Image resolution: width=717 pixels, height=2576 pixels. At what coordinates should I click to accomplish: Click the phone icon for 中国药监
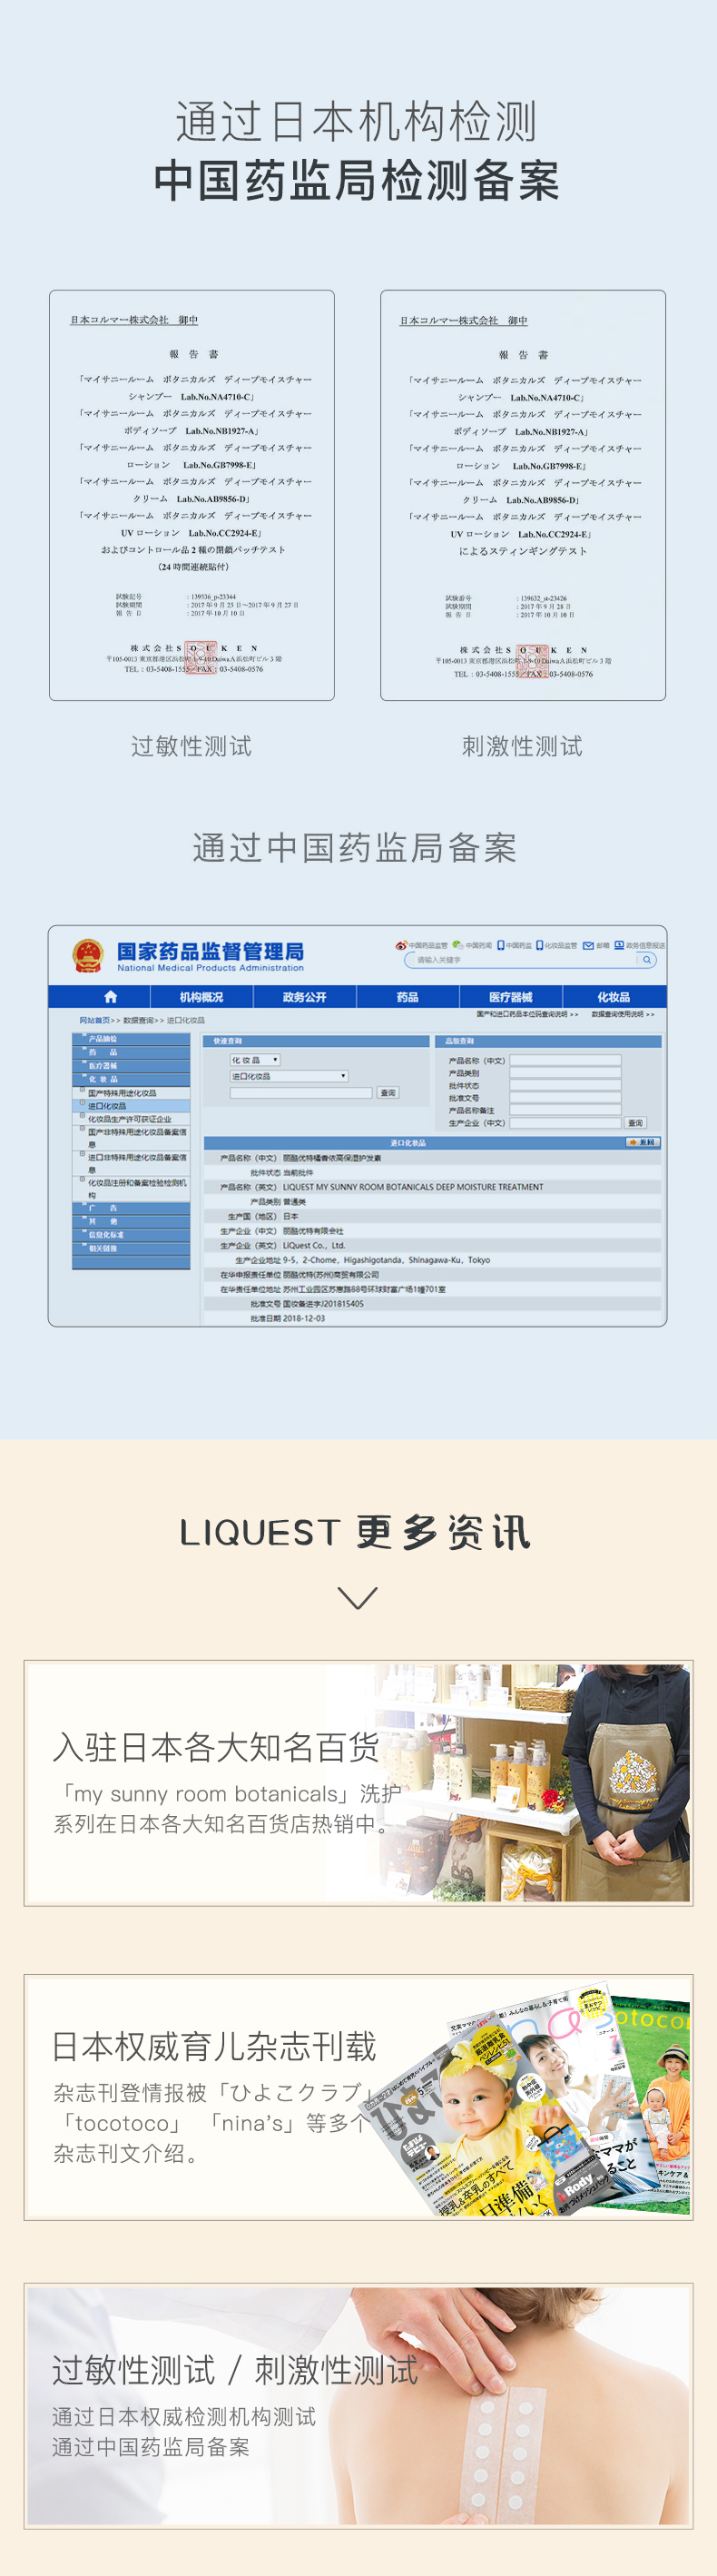coord(501,945)
